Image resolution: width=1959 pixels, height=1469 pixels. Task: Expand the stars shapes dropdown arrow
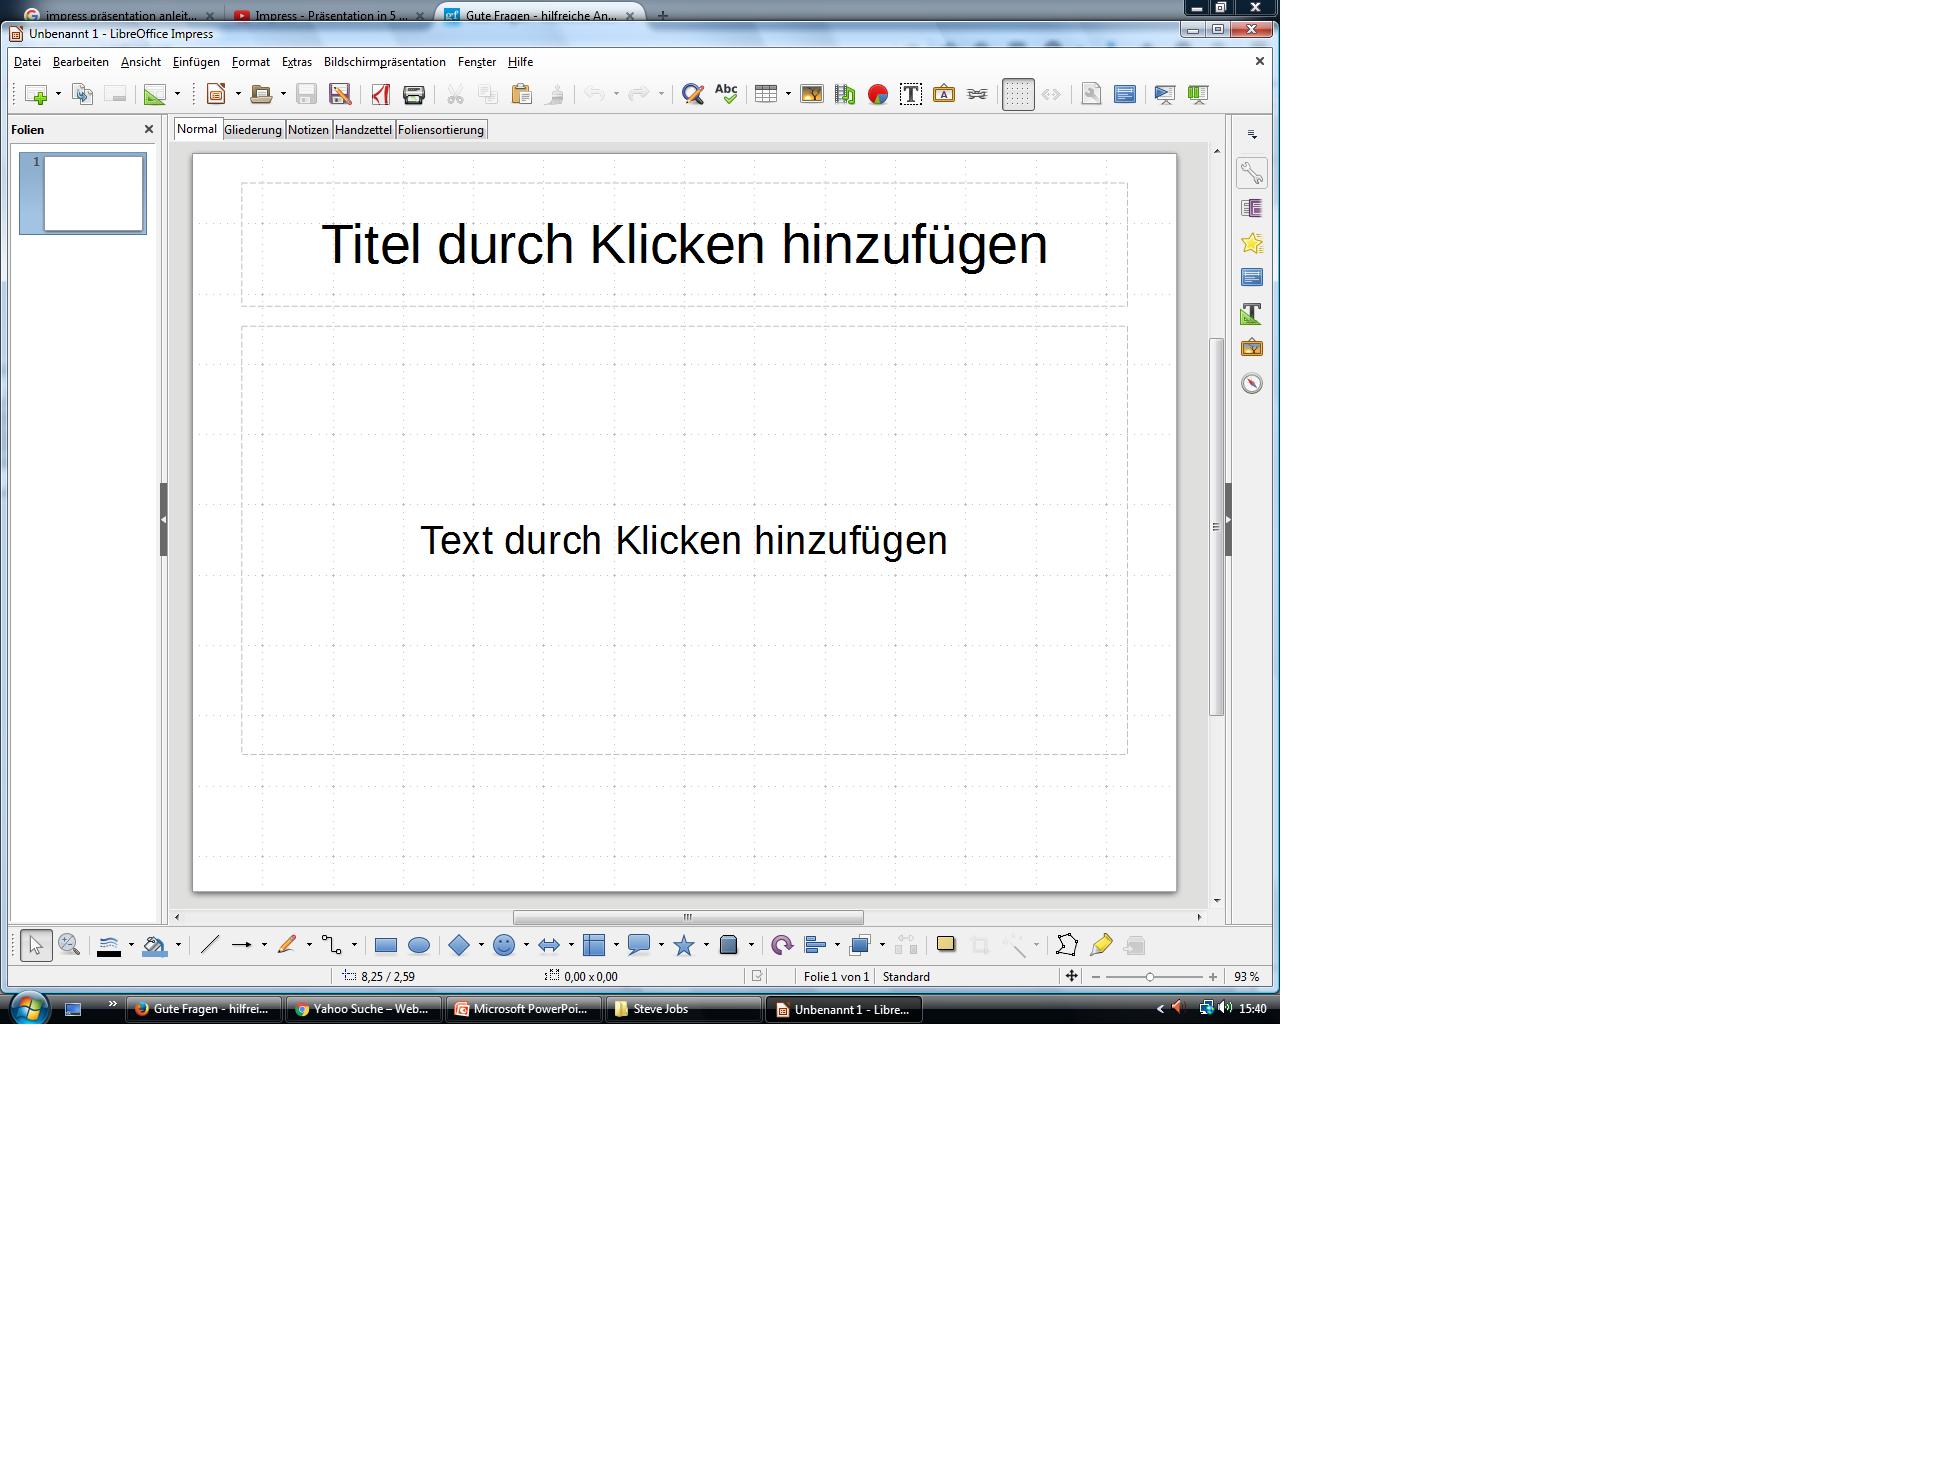click(x=706, y=945)
